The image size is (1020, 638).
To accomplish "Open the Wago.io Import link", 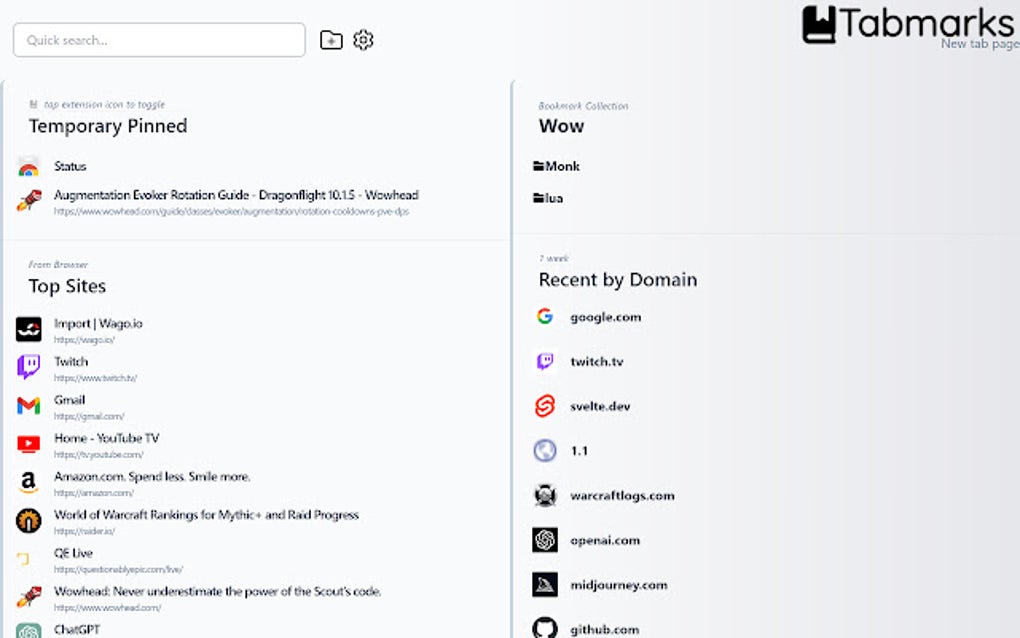I will pos(100,324).
